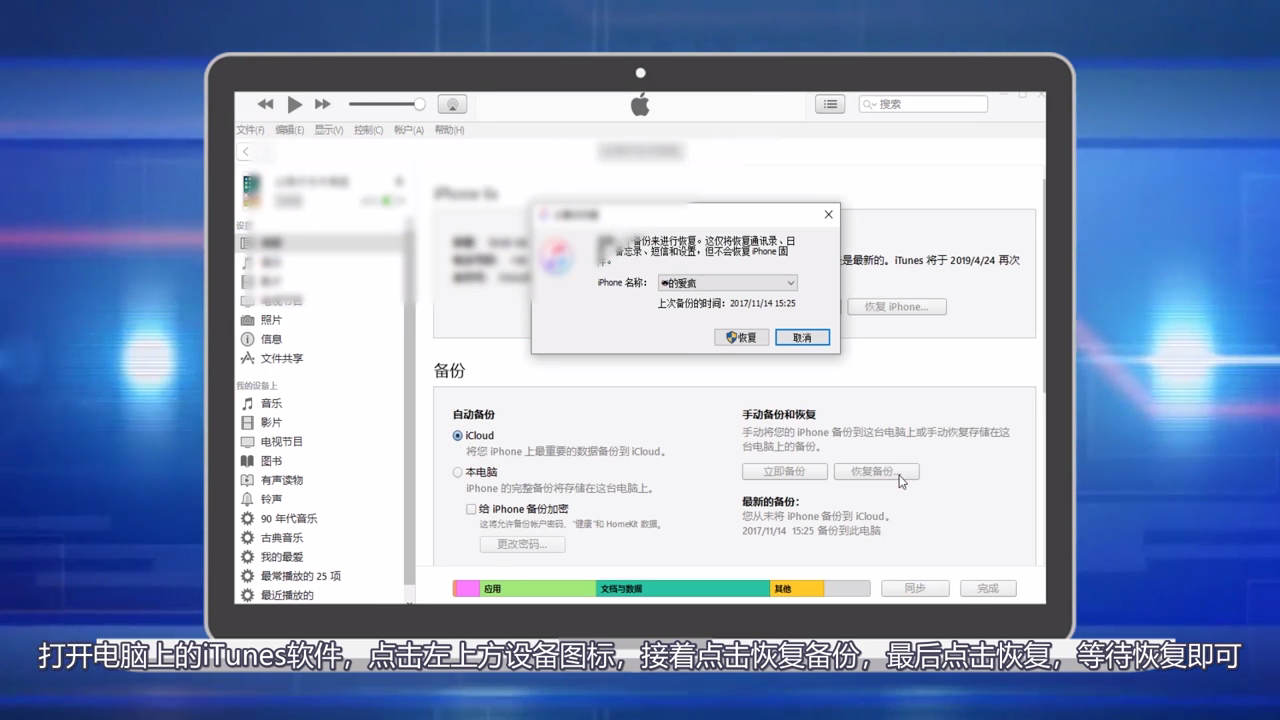Screen dimensions: 1280x720
Task: Click the iPhone device thumbnail in sidebar
Action: point(252,190)
